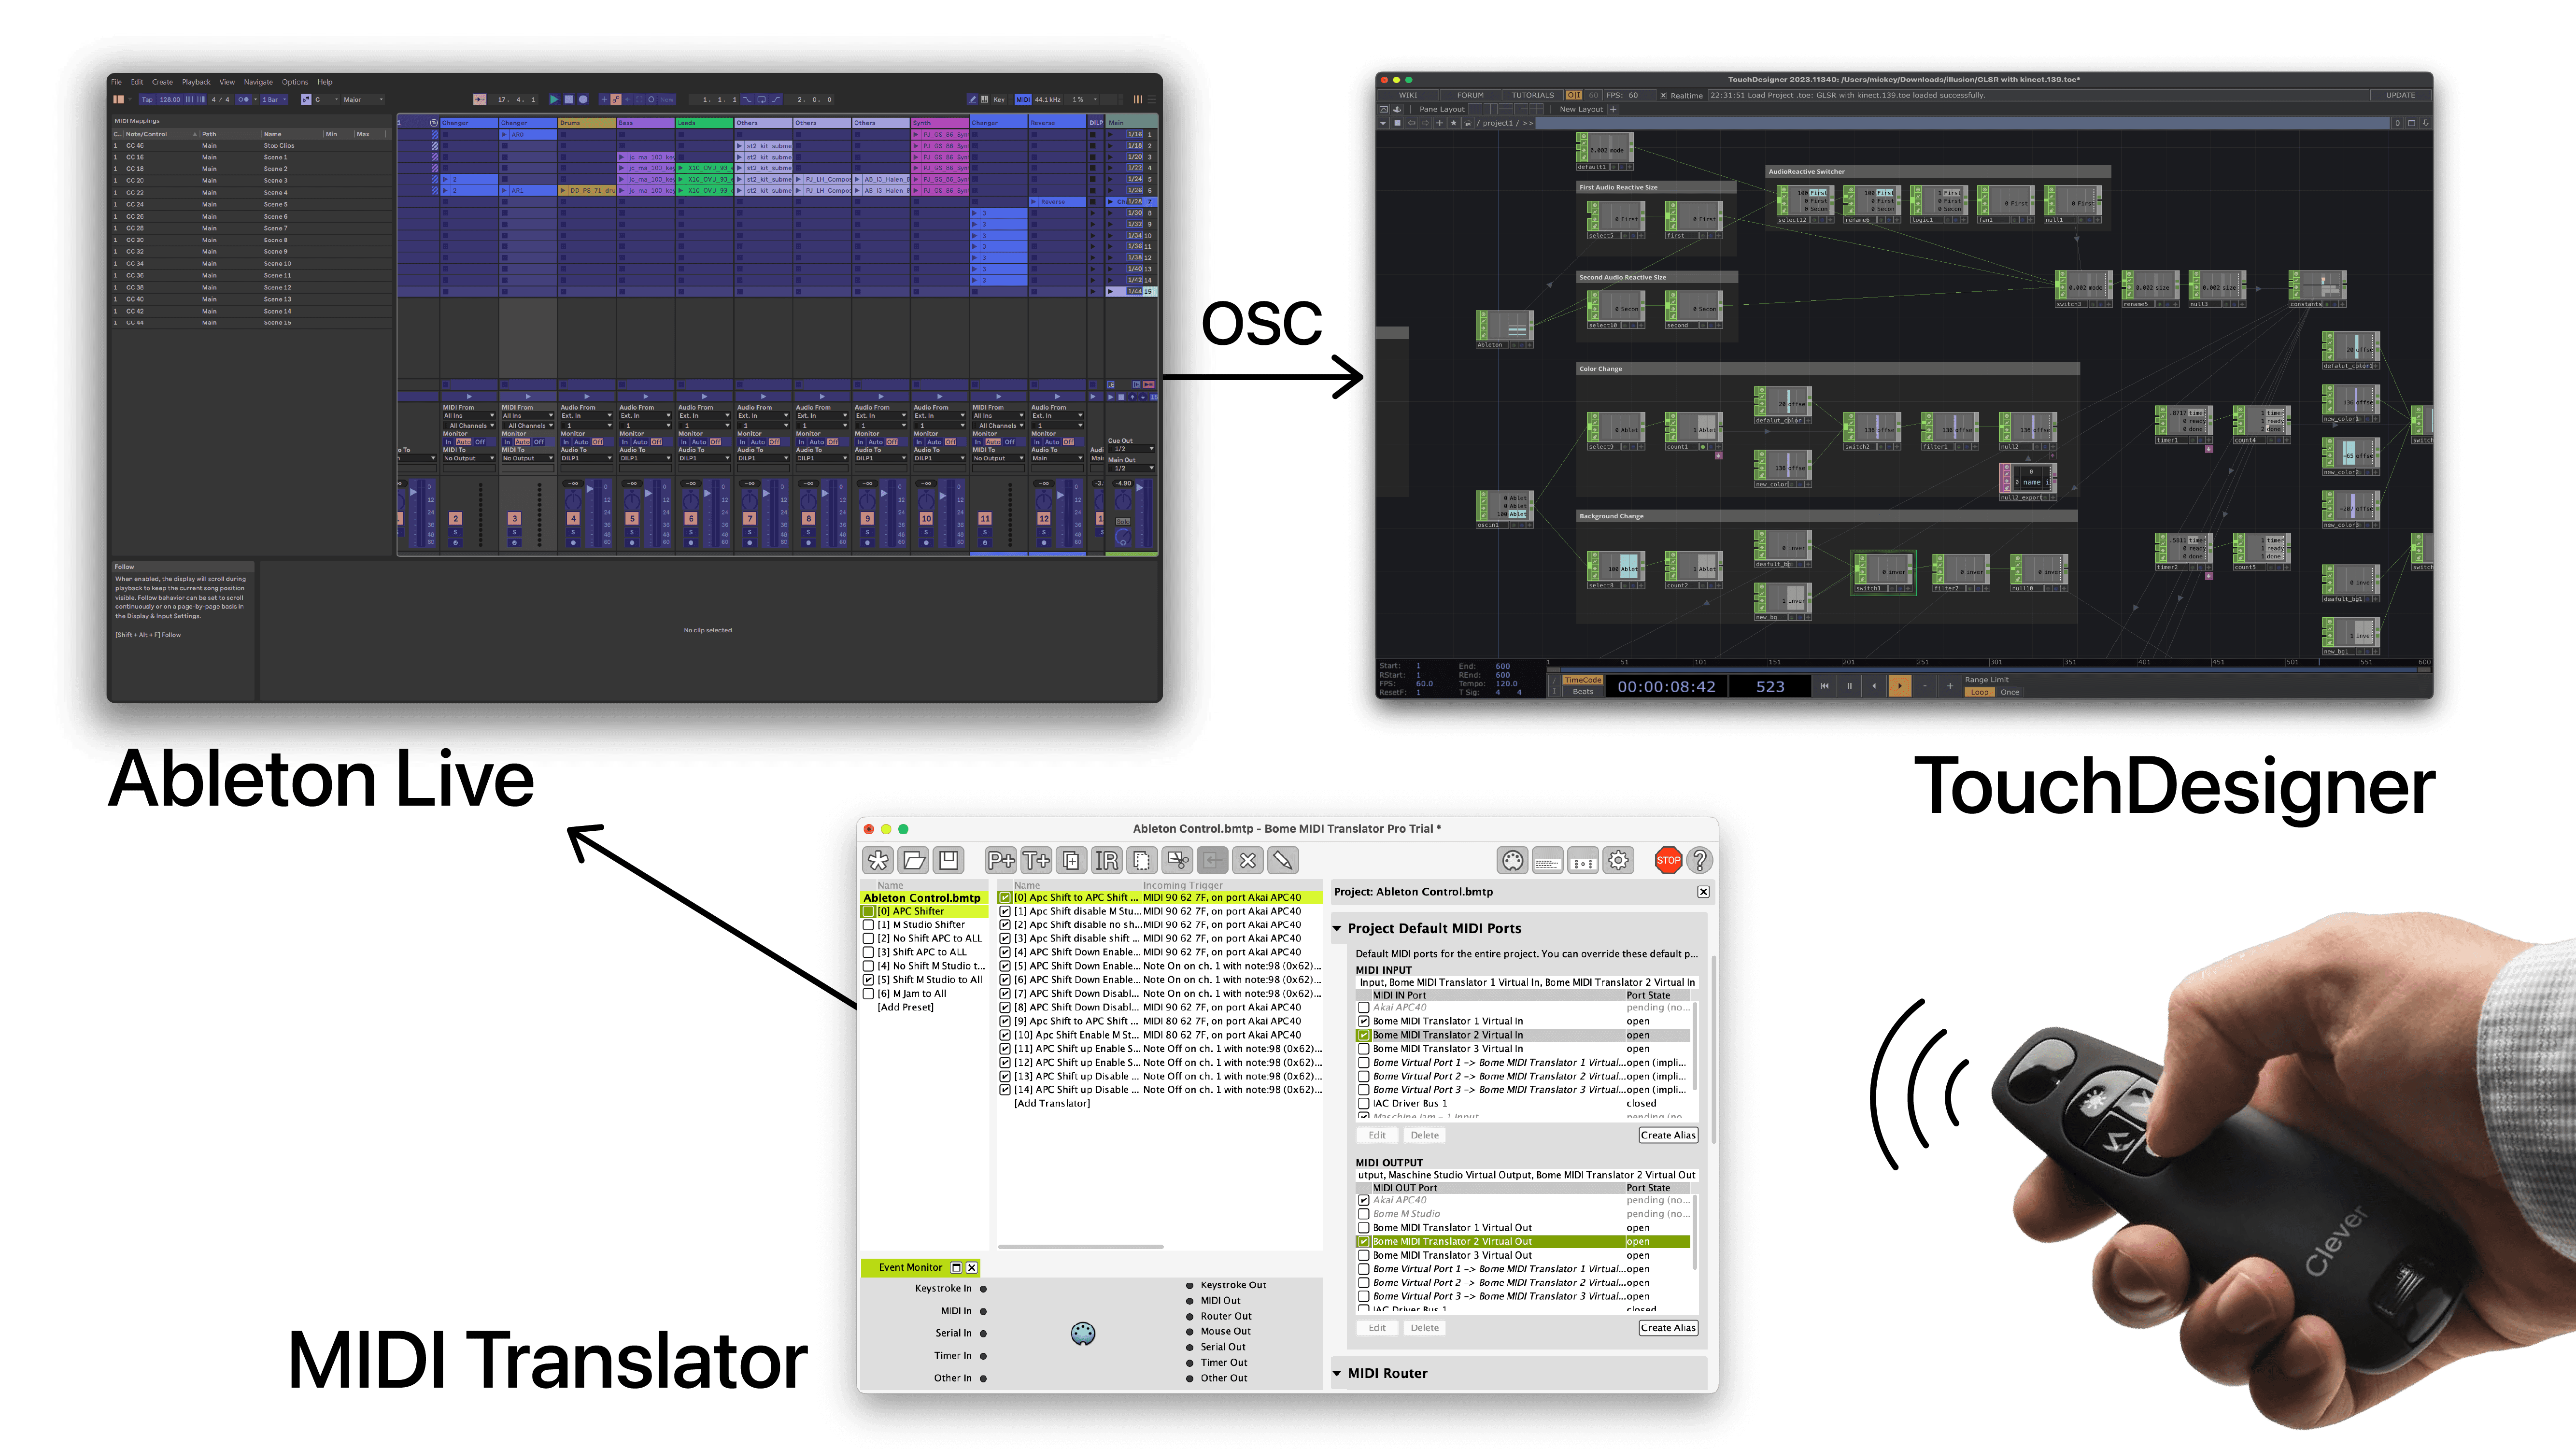
Task: Click Create Alias under MIDI INPUT
Action: point(1668,1135)
